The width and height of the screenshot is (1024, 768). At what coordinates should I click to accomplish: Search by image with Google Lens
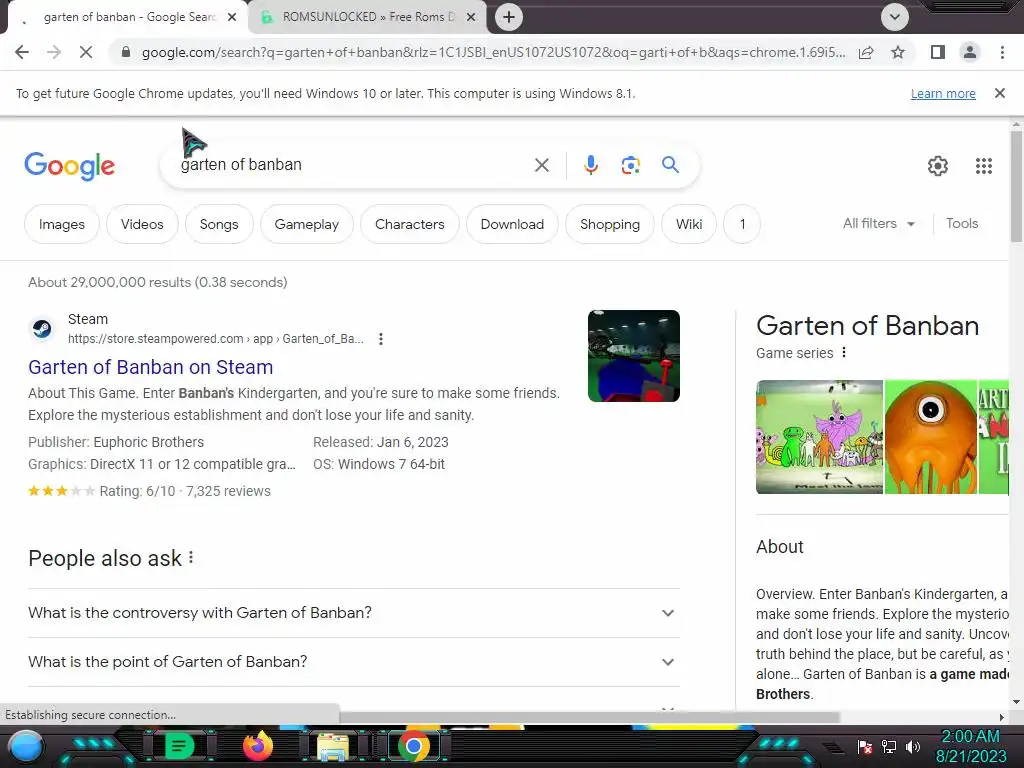(x=630, y=165)
